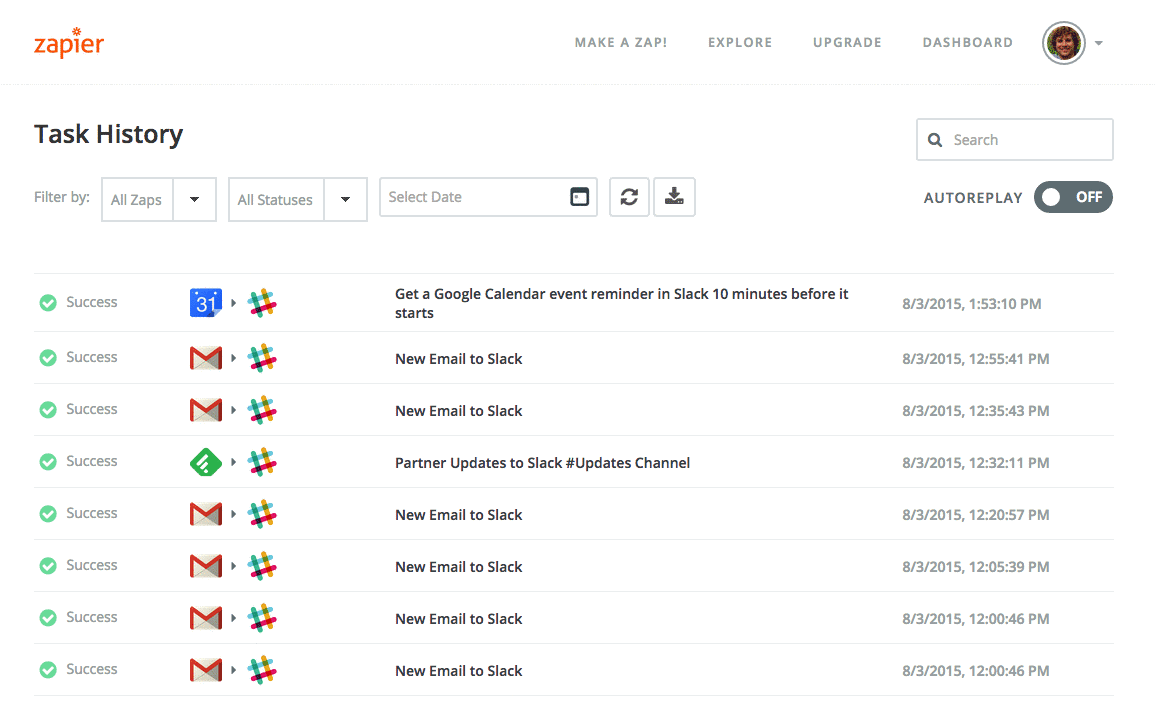Viewport: 1157px width, 705px height.
Task: Open the All Statuses filter dropdown
Action: click(297, 199)
